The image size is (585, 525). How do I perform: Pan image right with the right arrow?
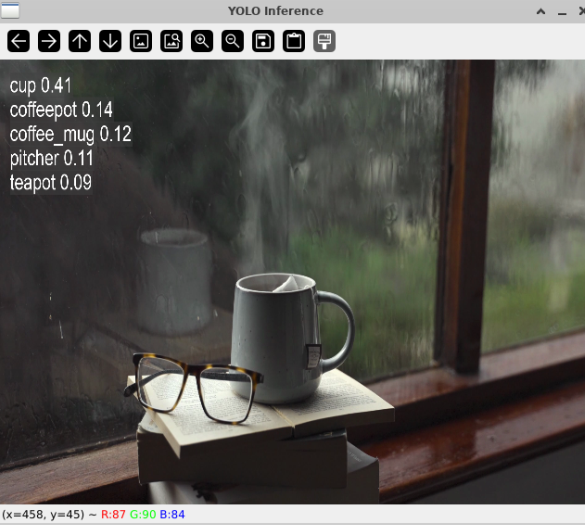coord(49,41)
